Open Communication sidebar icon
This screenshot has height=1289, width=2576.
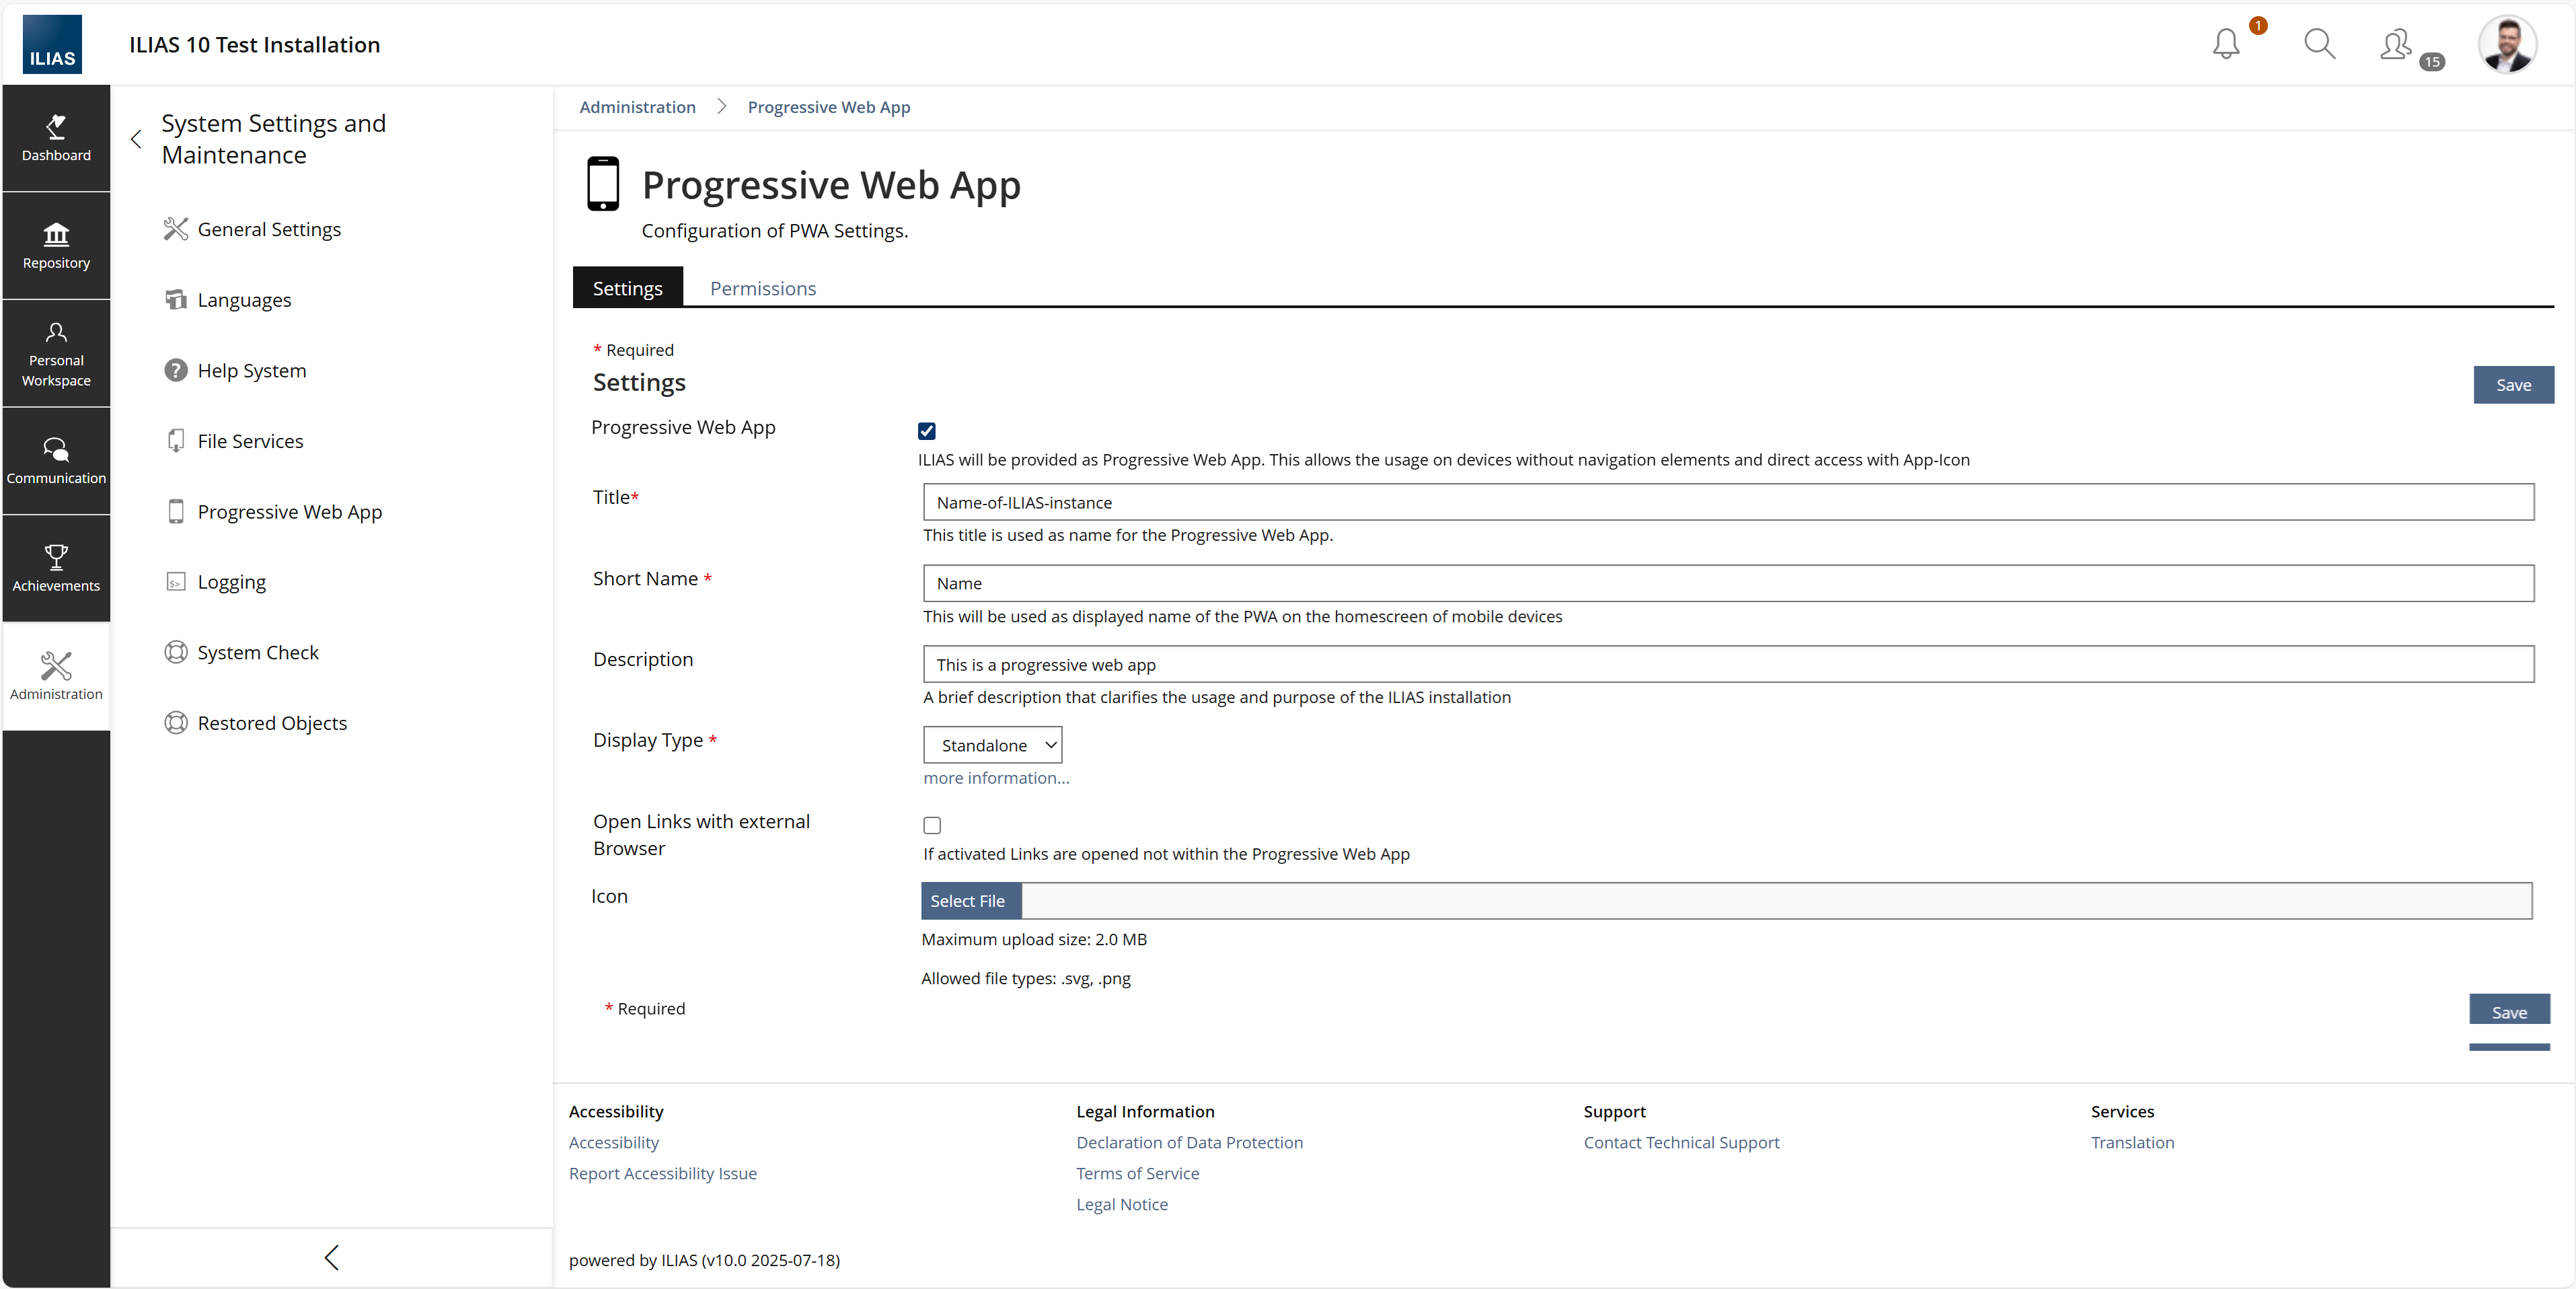click(x=56, y=460)
